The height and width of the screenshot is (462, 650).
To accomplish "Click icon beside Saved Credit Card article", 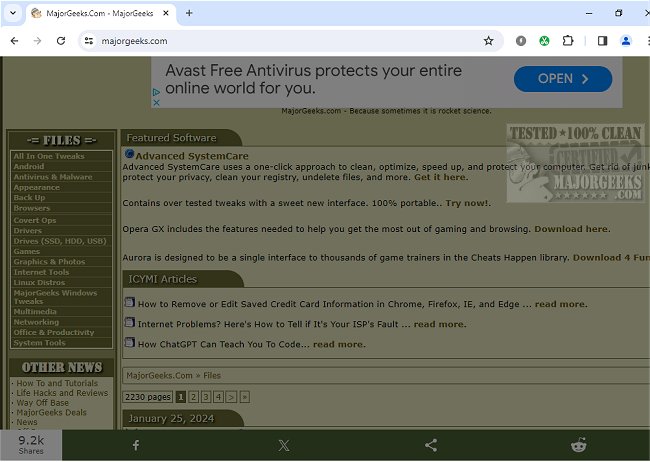I will point(130,302).
